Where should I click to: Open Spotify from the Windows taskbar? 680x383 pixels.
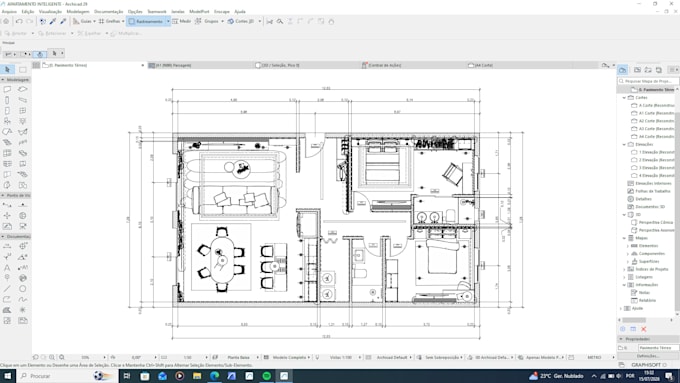click(267, 376)
